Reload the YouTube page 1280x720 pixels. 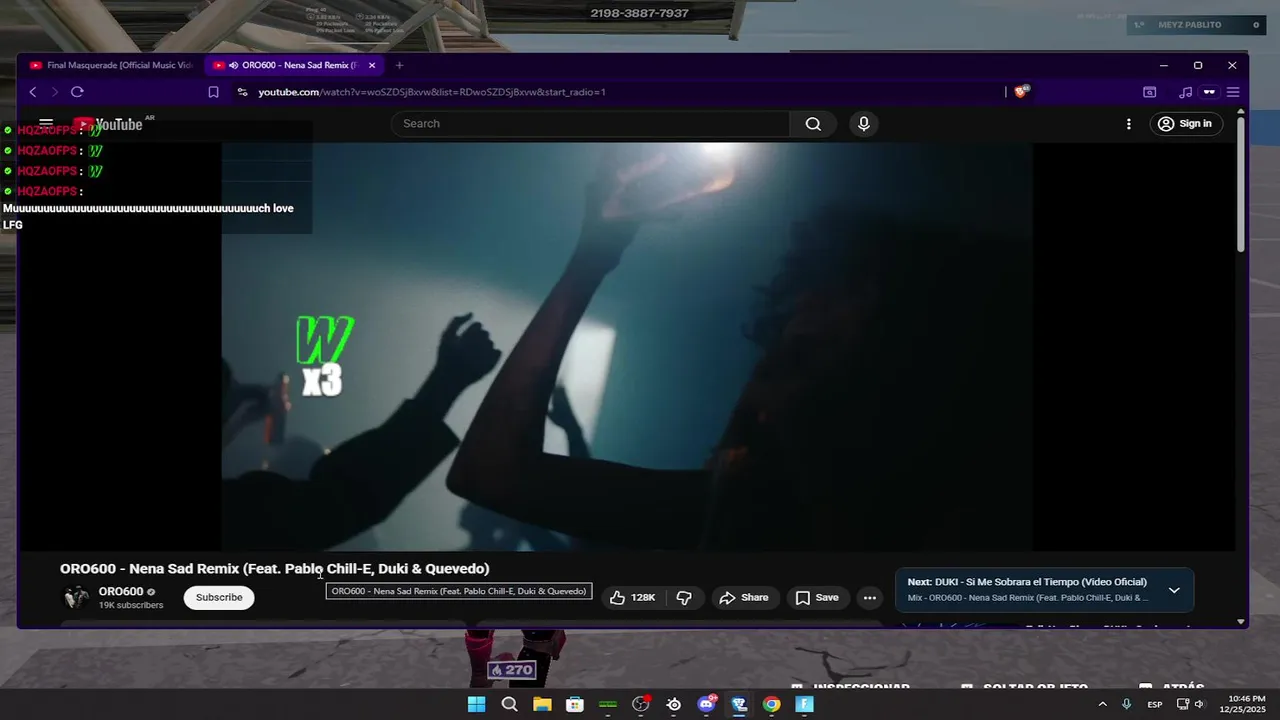point(77,92)
